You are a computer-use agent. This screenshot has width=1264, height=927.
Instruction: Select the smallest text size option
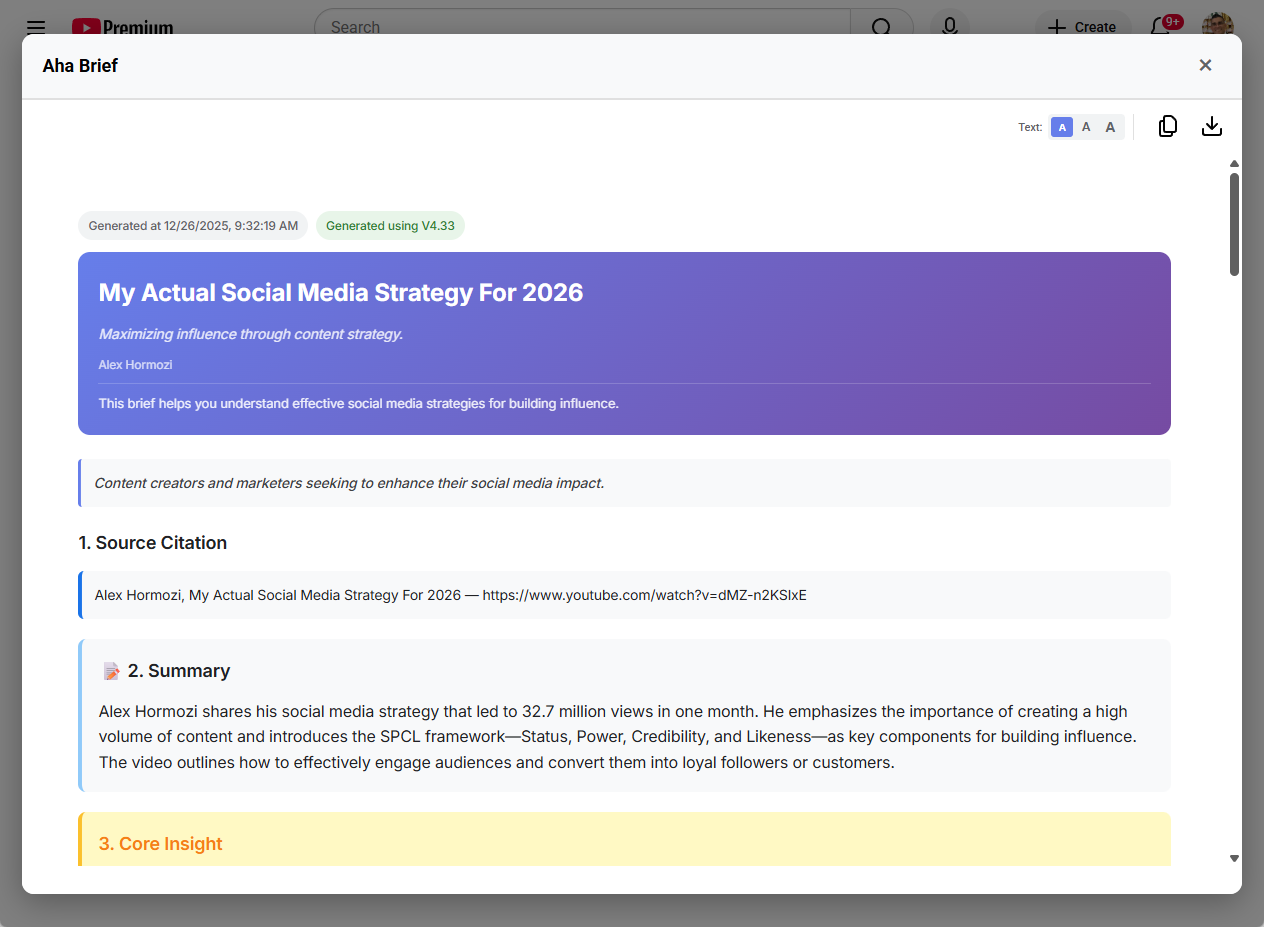tap(1062, 127)
